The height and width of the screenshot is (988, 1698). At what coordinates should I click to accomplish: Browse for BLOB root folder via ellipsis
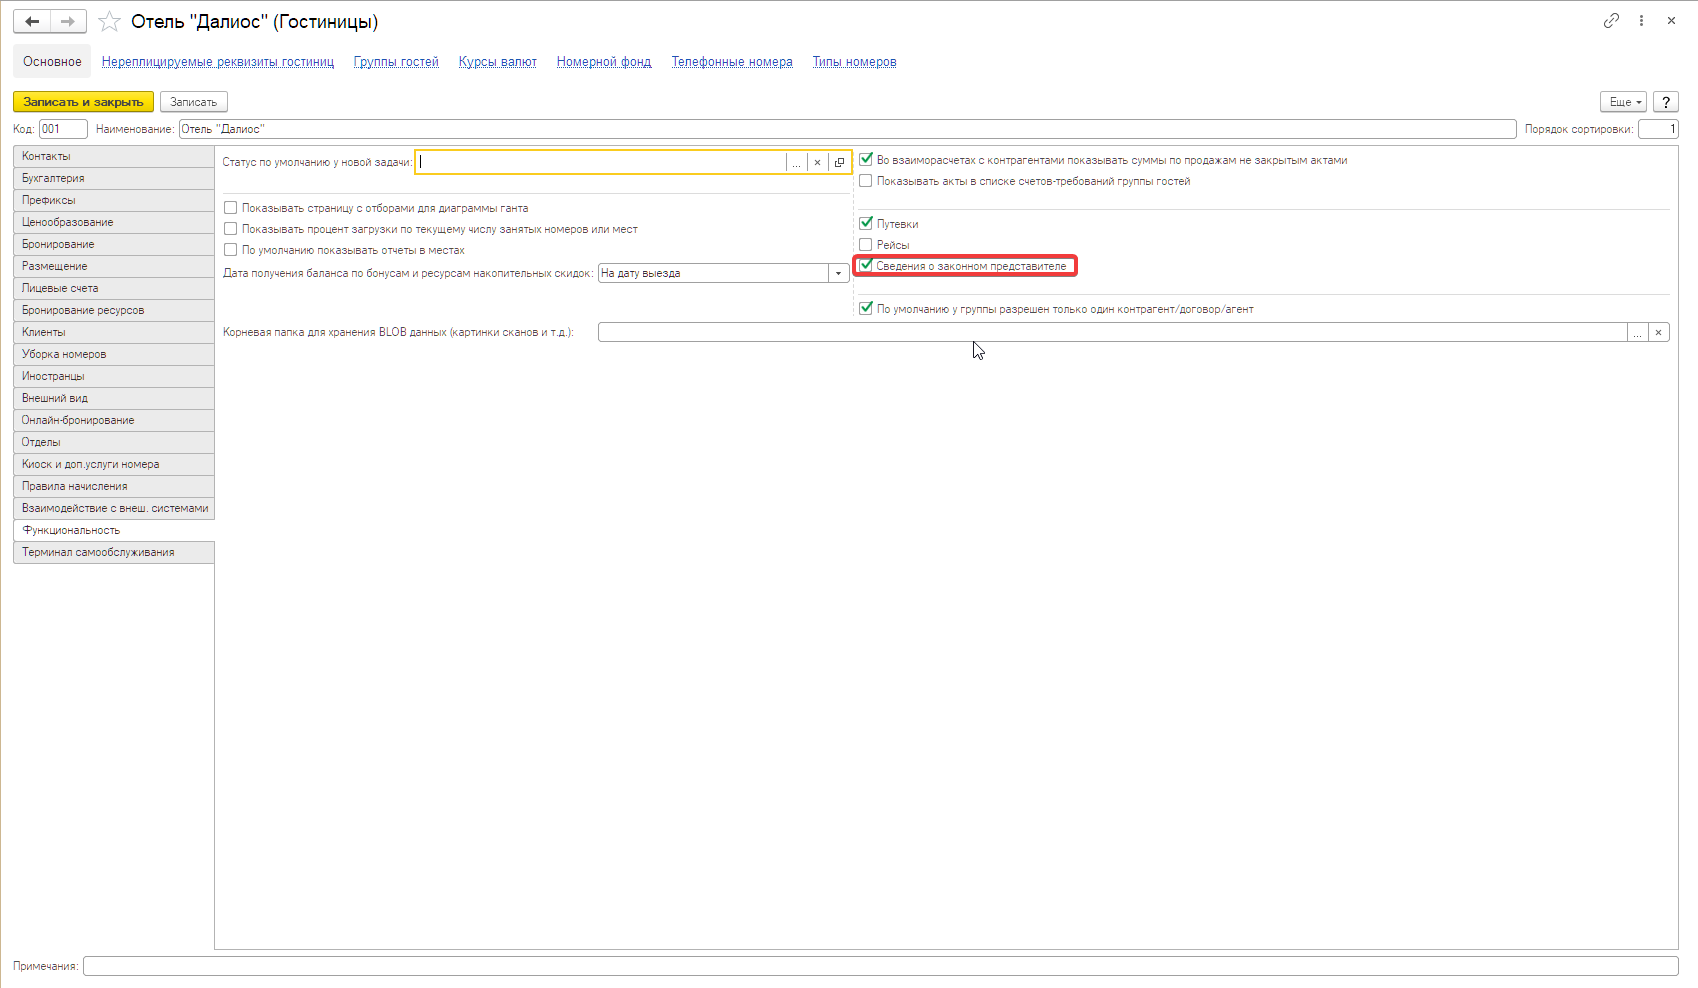(x=1637, y=333)
